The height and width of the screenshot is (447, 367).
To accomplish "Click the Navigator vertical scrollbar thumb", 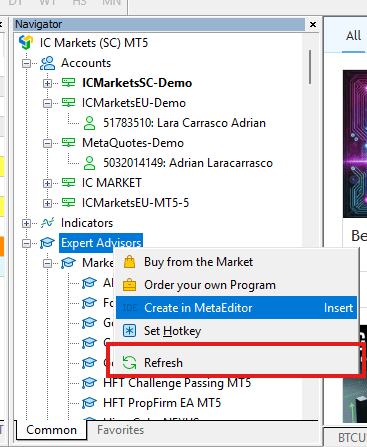I will (310, 67).
